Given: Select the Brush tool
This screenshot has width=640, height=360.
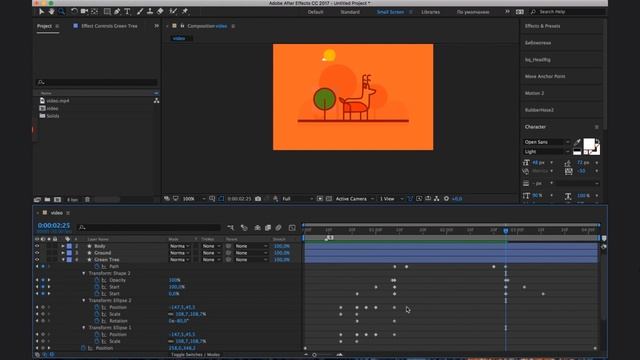Looking at the screenshot, I should coord(140,11).
